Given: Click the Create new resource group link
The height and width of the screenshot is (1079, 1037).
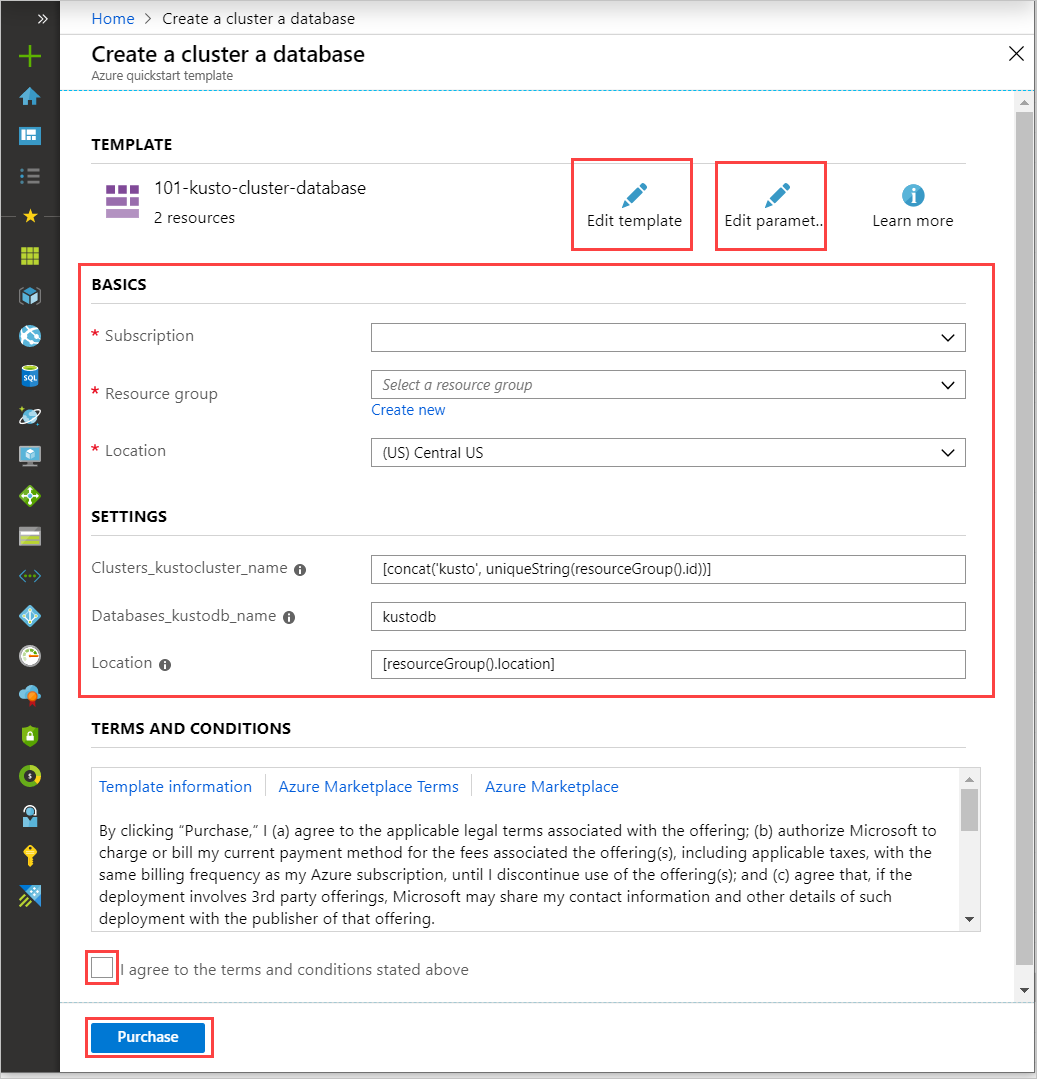Looking at the screenshot, I should [x=408, y=410].
